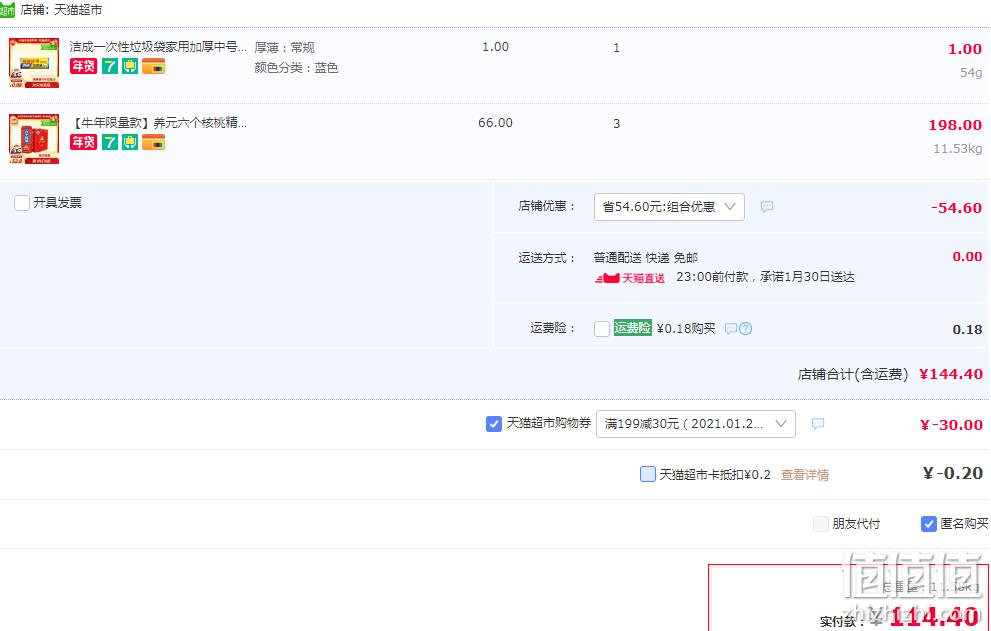Click the black unit price 1.00 of the garbage bags

(496, 47)
